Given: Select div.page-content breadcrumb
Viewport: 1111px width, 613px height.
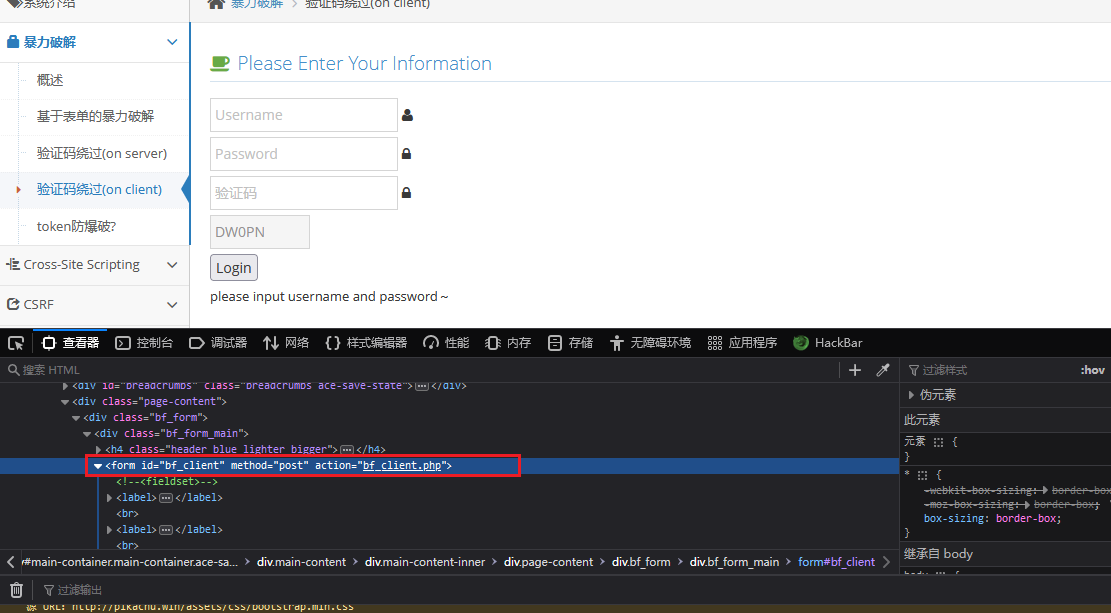Looking at the screenshot, I should click(548, 562).
